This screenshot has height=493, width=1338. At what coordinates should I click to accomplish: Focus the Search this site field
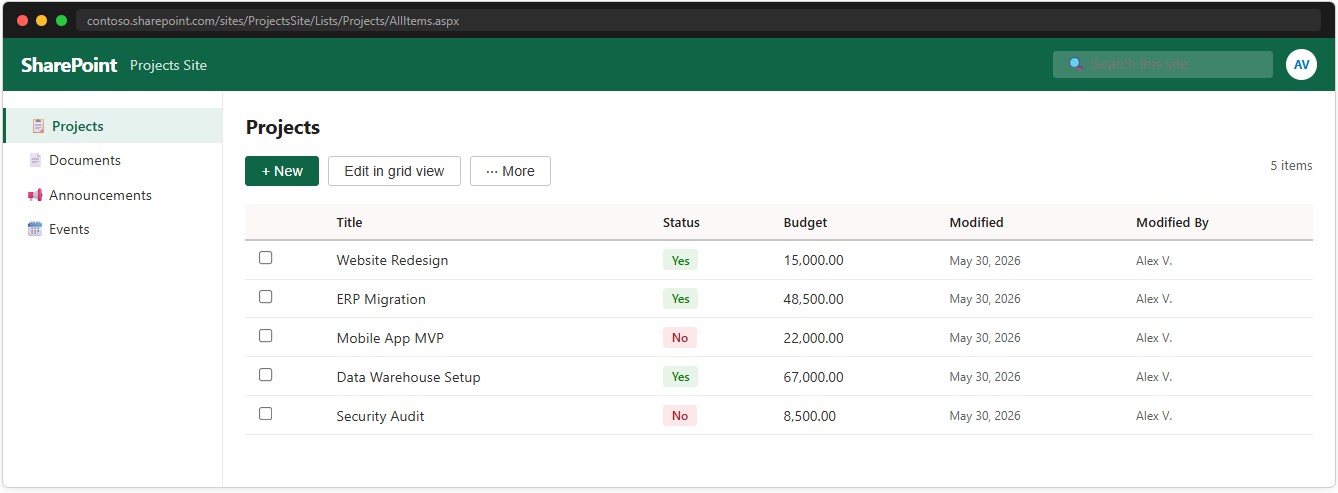coord(1163,64)
